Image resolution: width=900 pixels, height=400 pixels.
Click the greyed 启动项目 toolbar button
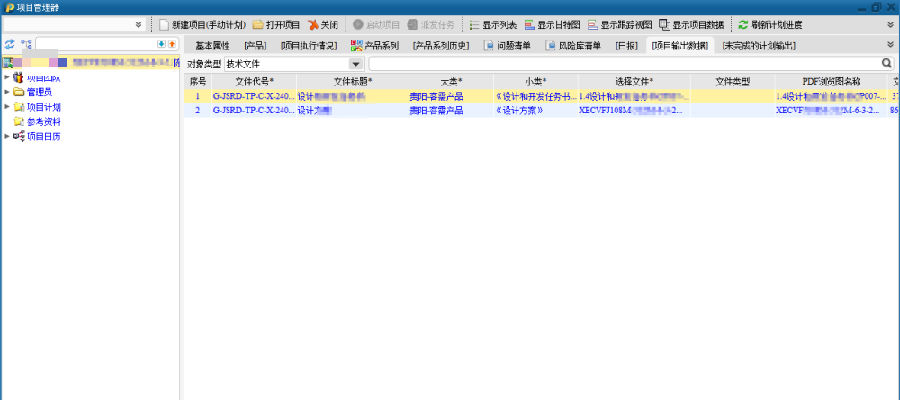click(x=377, y=25)
